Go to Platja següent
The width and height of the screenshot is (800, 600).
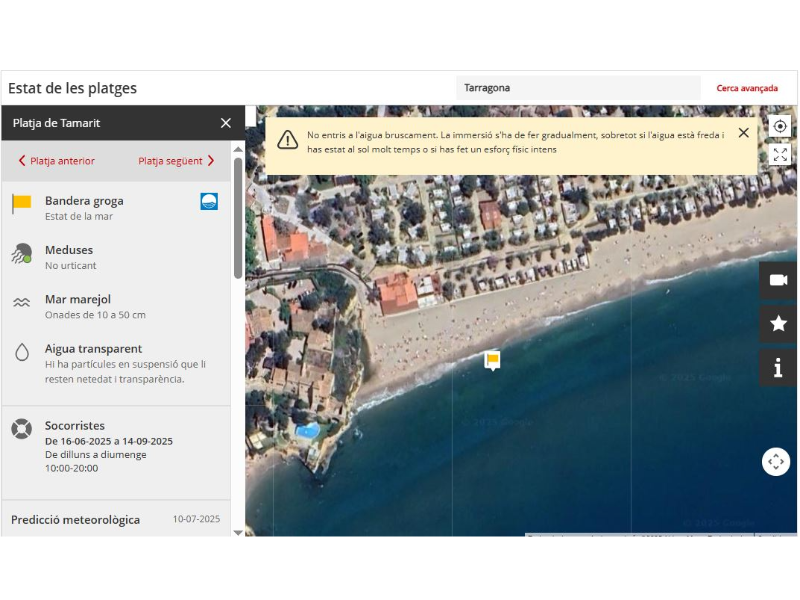point(176,161)
